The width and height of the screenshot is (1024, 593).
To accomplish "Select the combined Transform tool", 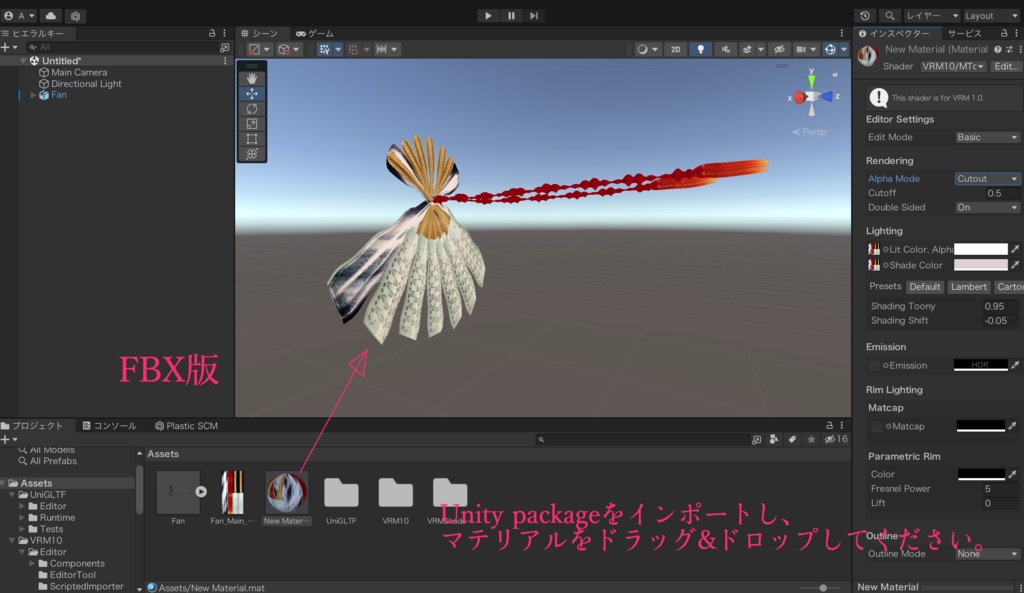I will pos(251,154).
